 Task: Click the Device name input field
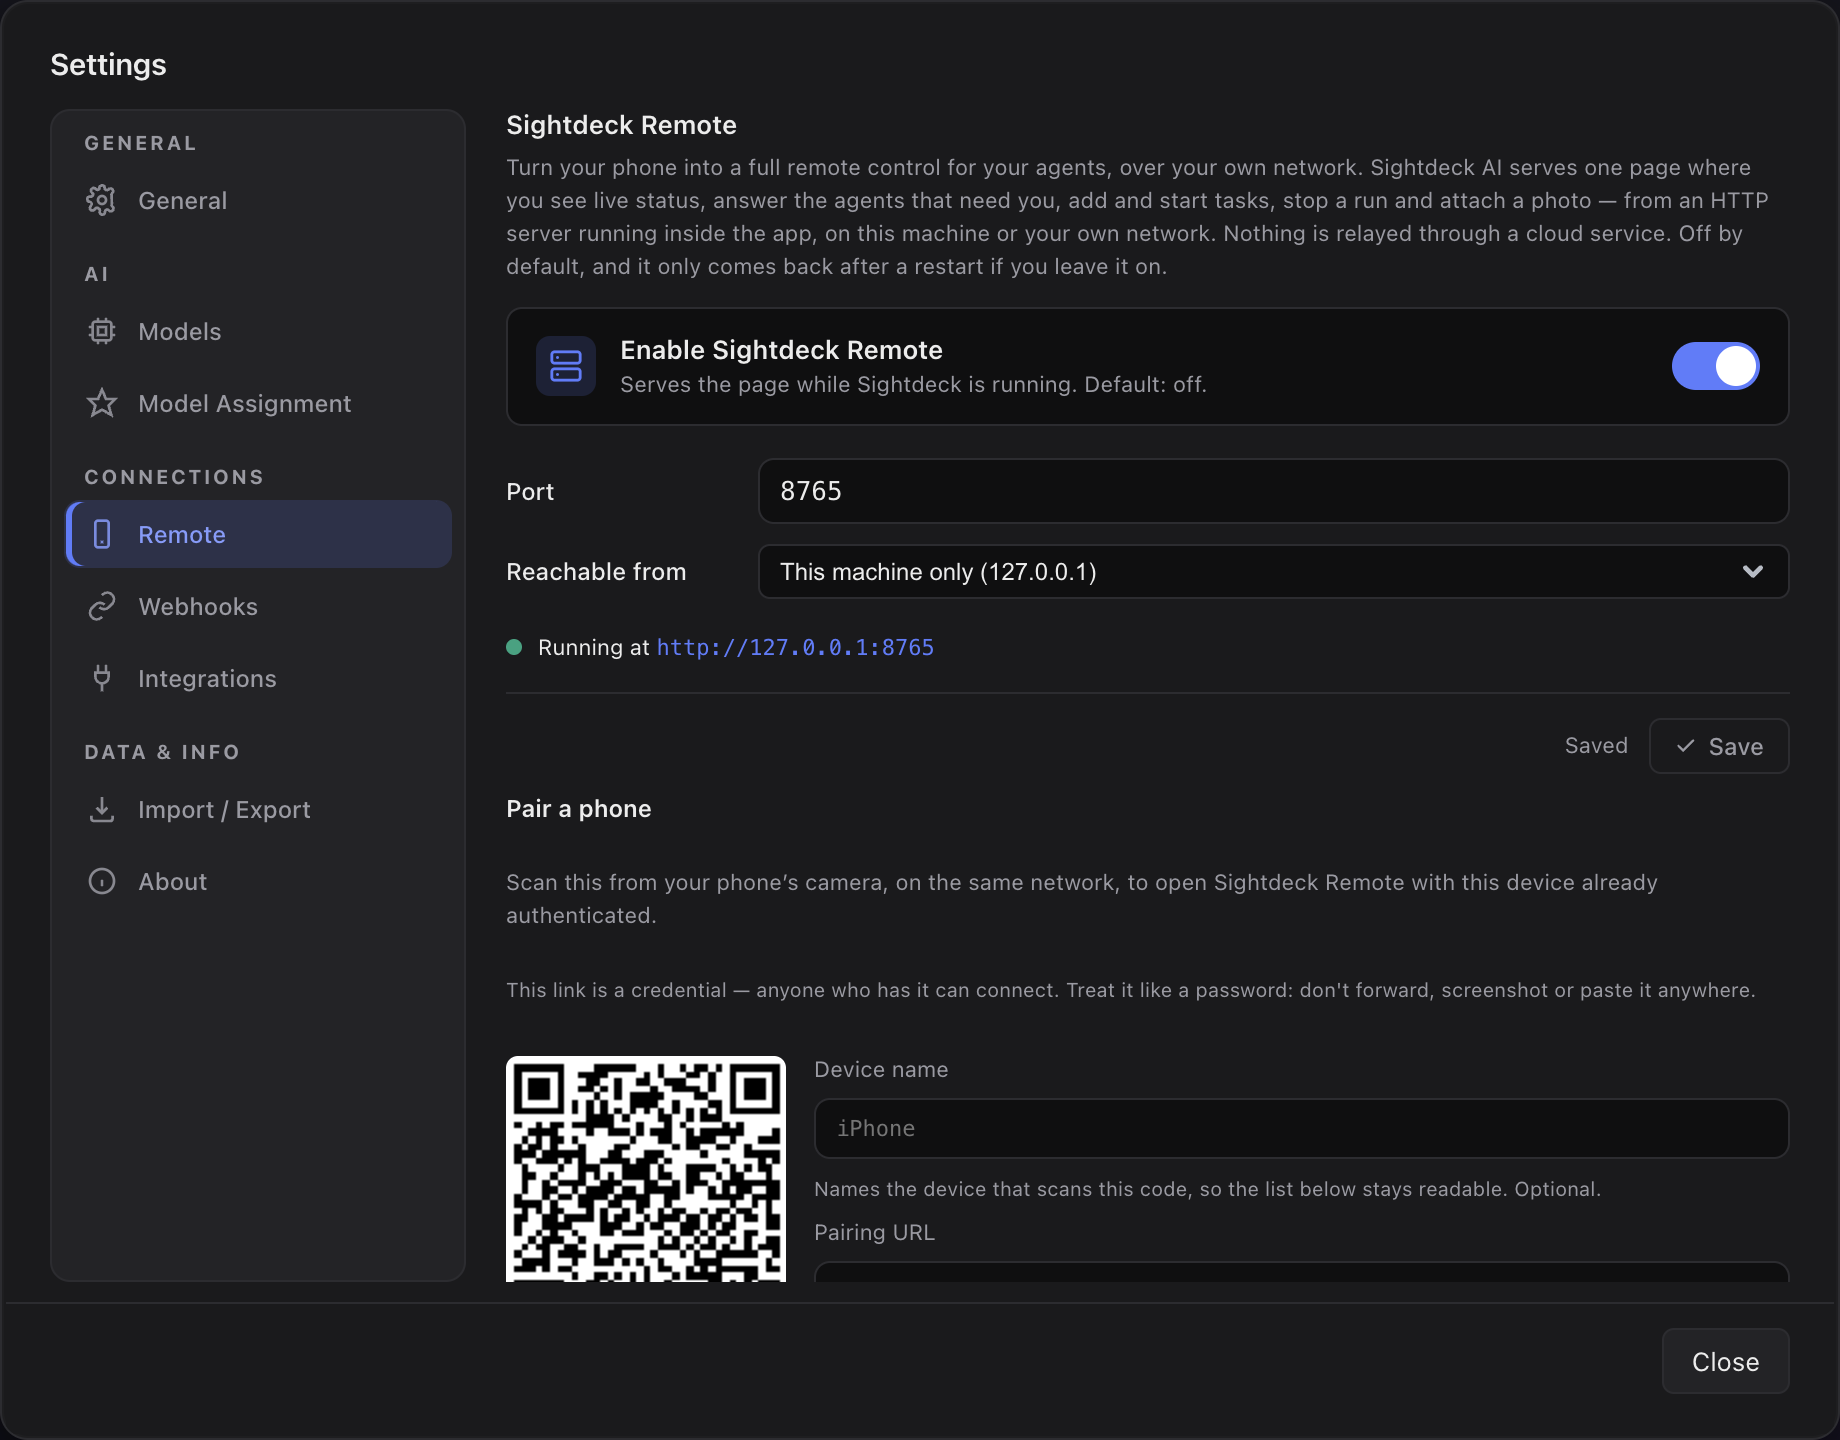1301,1128
